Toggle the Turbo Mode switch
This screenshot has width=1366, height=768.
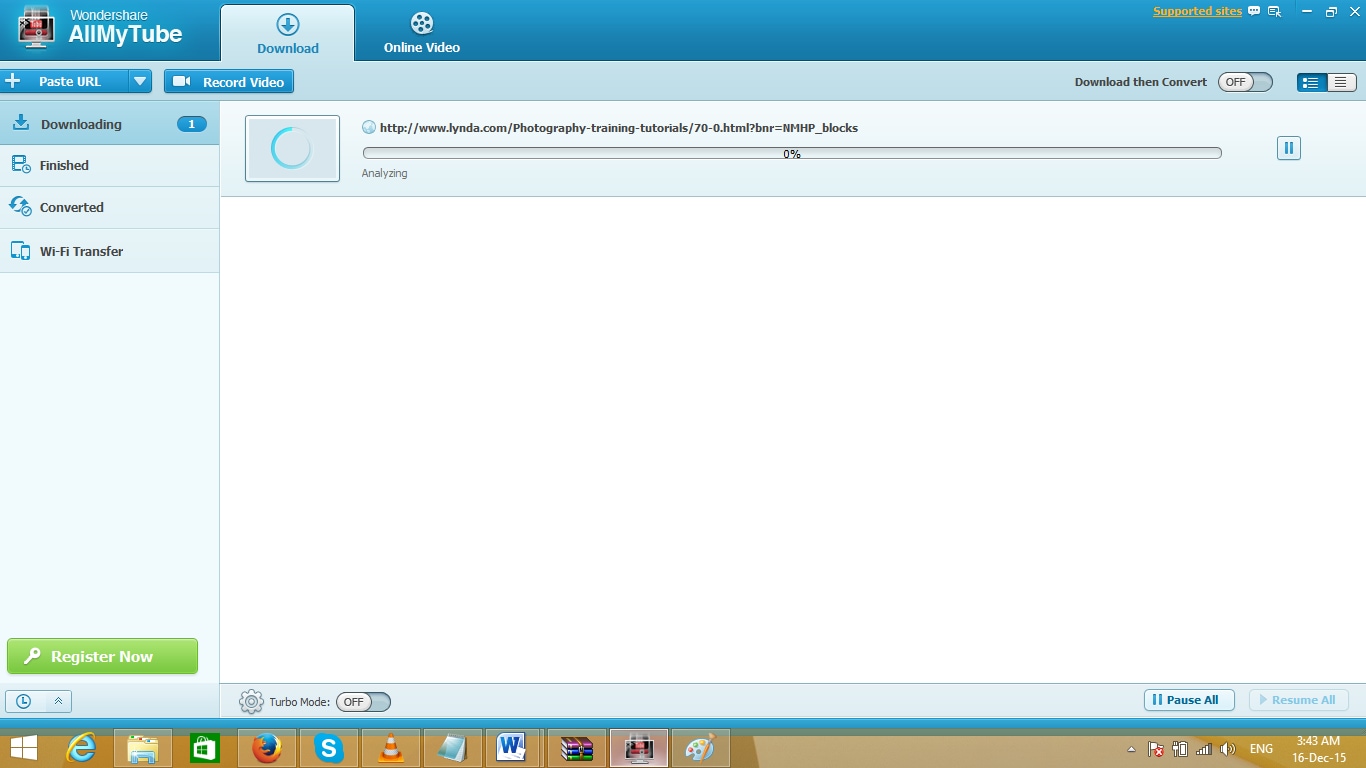pyautogui.click(x=363, y=702)
